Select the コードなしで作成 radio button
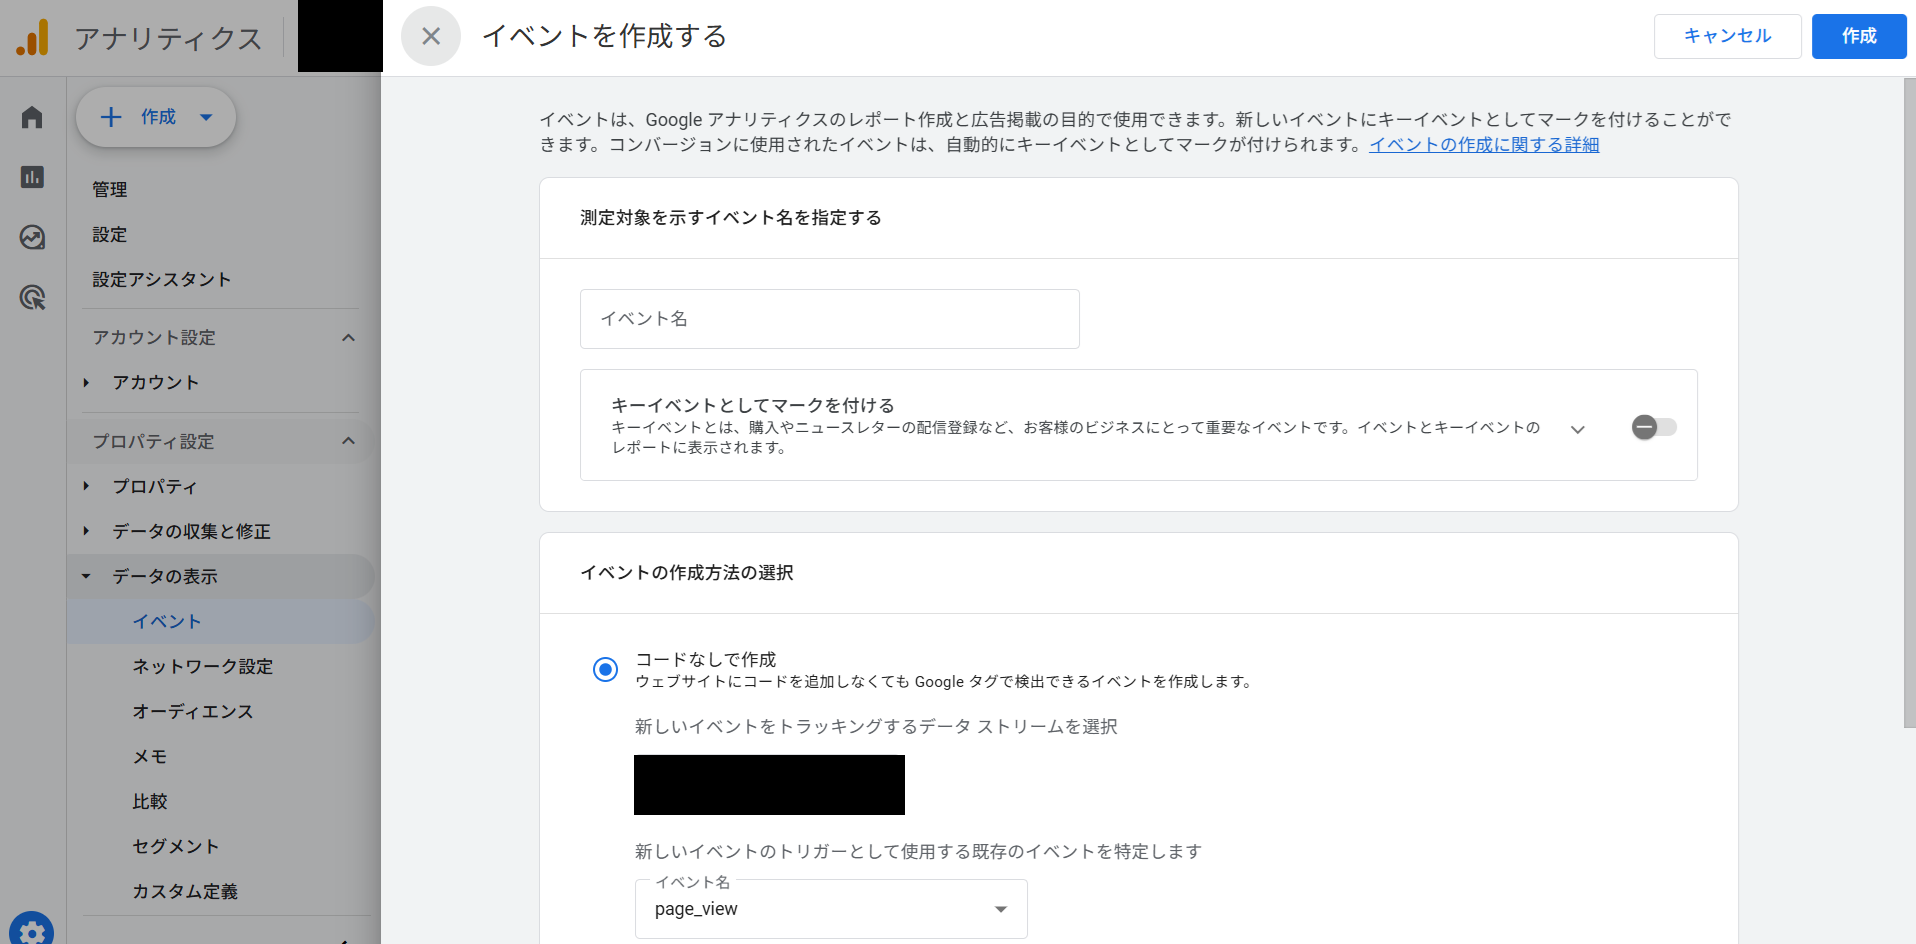The image size is (1916, 944). pos(605,669)
